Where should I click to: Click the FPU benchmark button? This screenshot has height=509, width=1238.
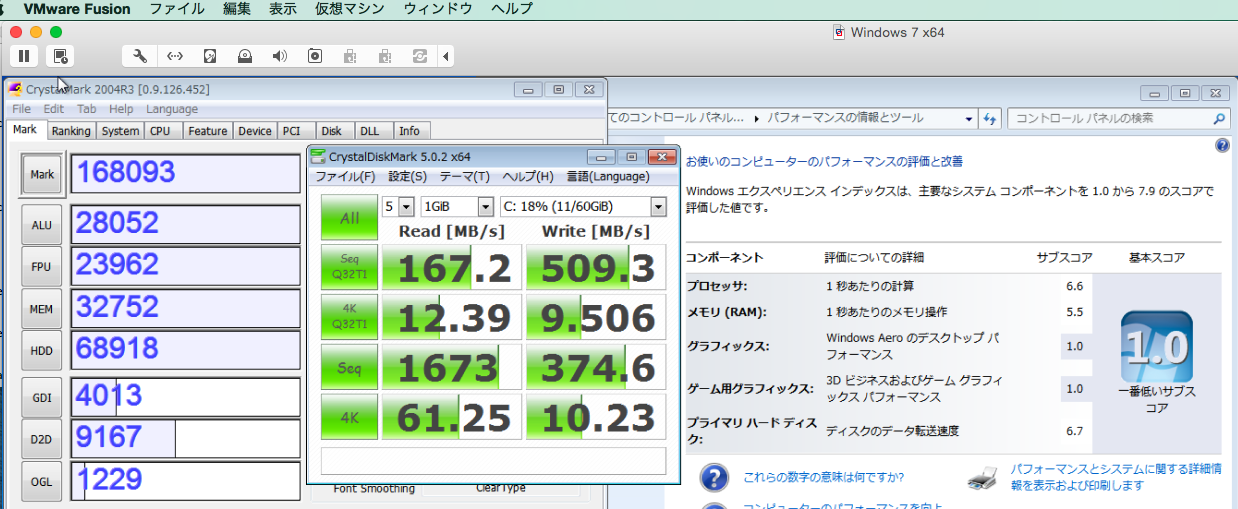[x=42, y=267]
